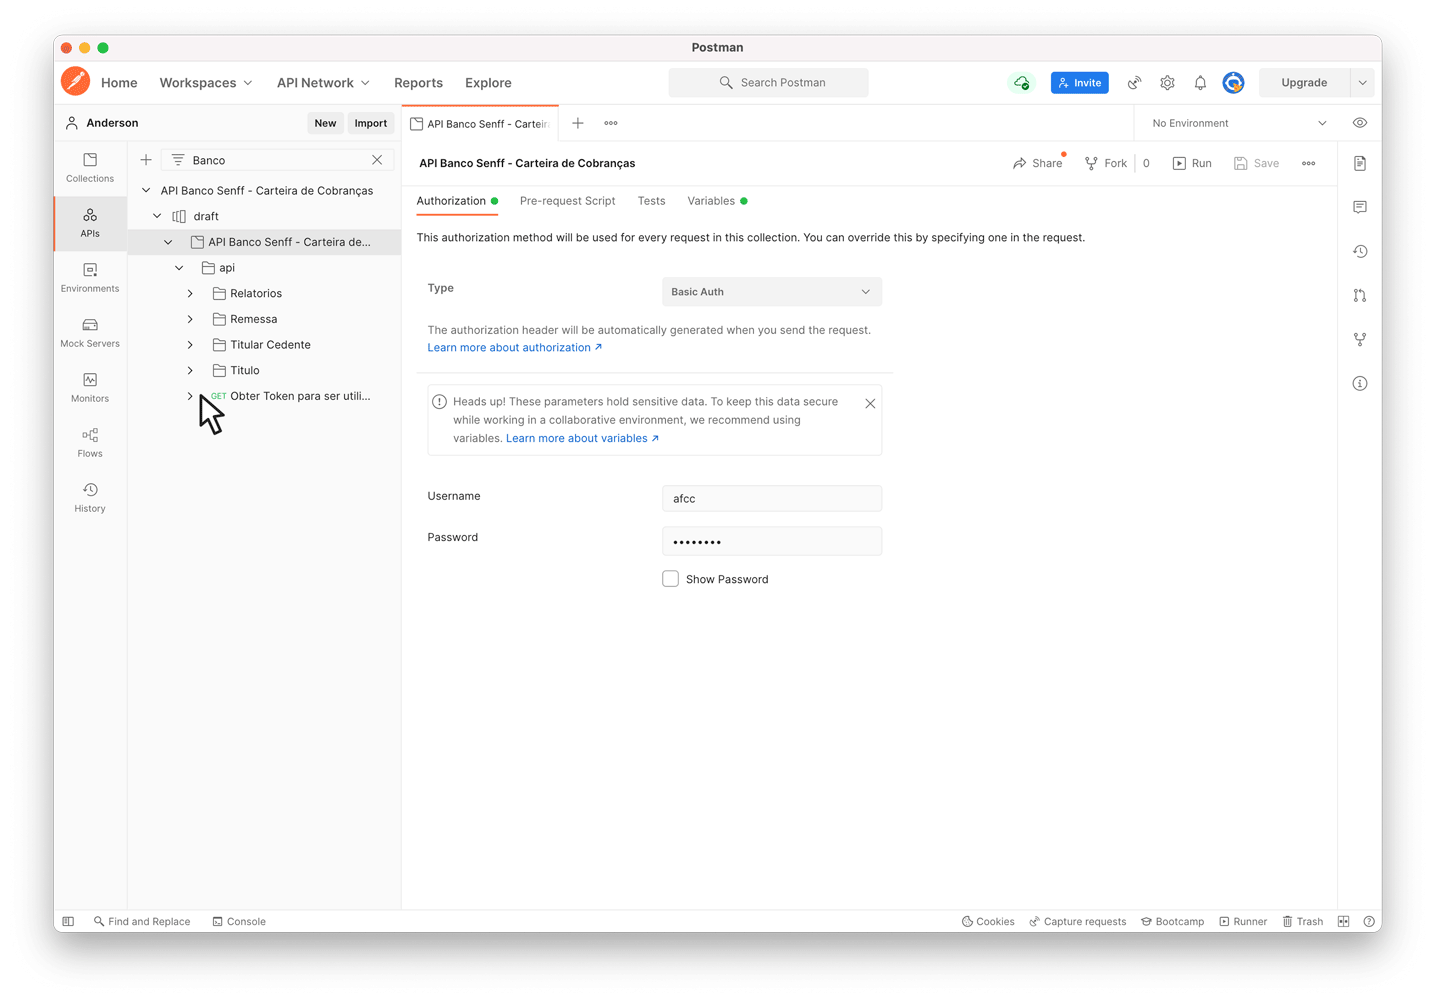The width and height of the screenshot is (1435, 1000).
Task: Open the Mock Servers sidebar panel
Action: pos(90,332)
